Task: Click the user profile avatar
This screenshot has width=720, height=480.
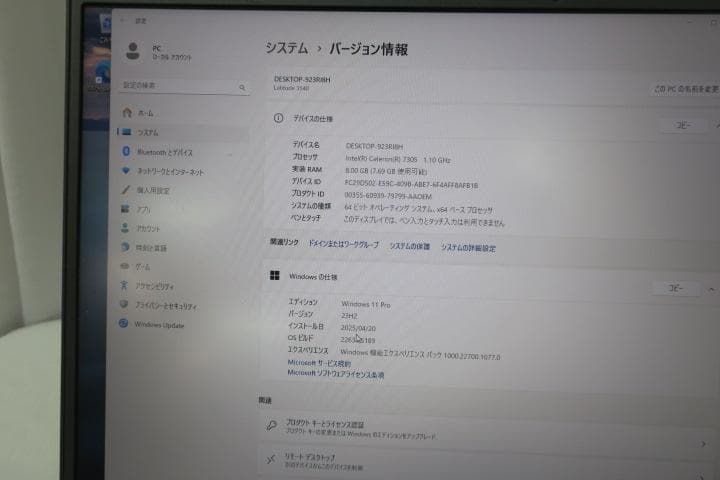Action: [x=133, y=51]
